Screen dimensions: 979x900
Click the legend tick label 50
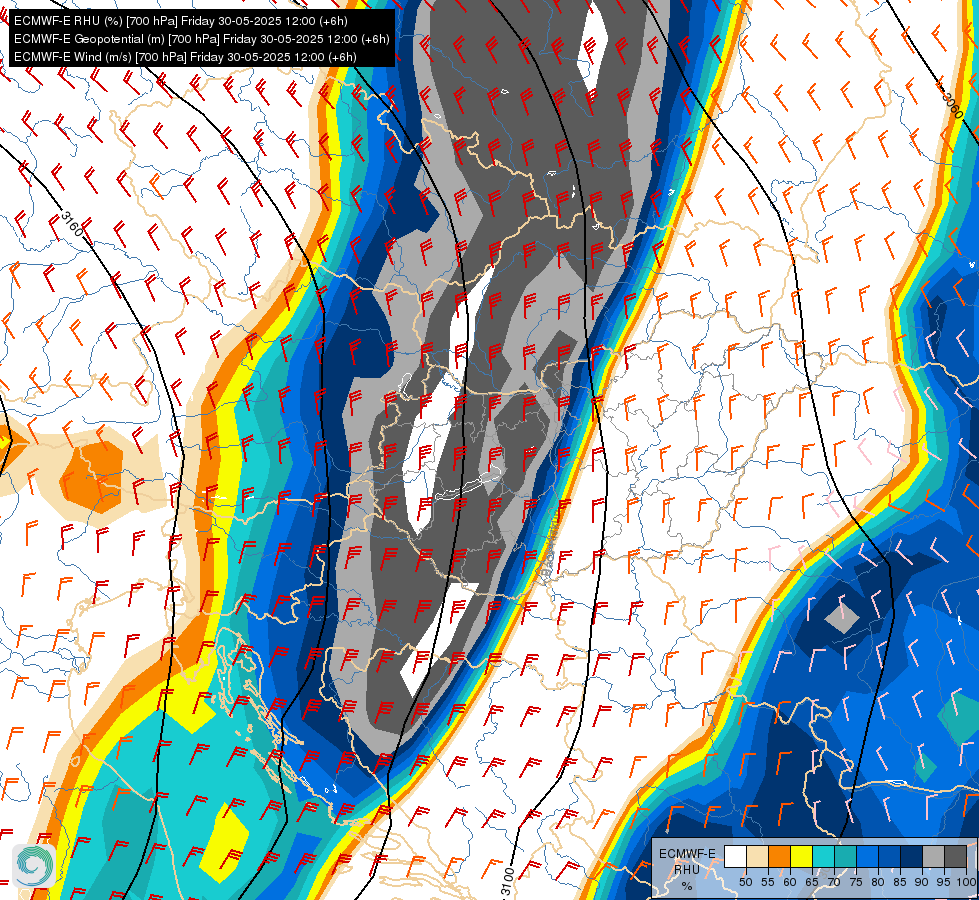click(745, 882)
